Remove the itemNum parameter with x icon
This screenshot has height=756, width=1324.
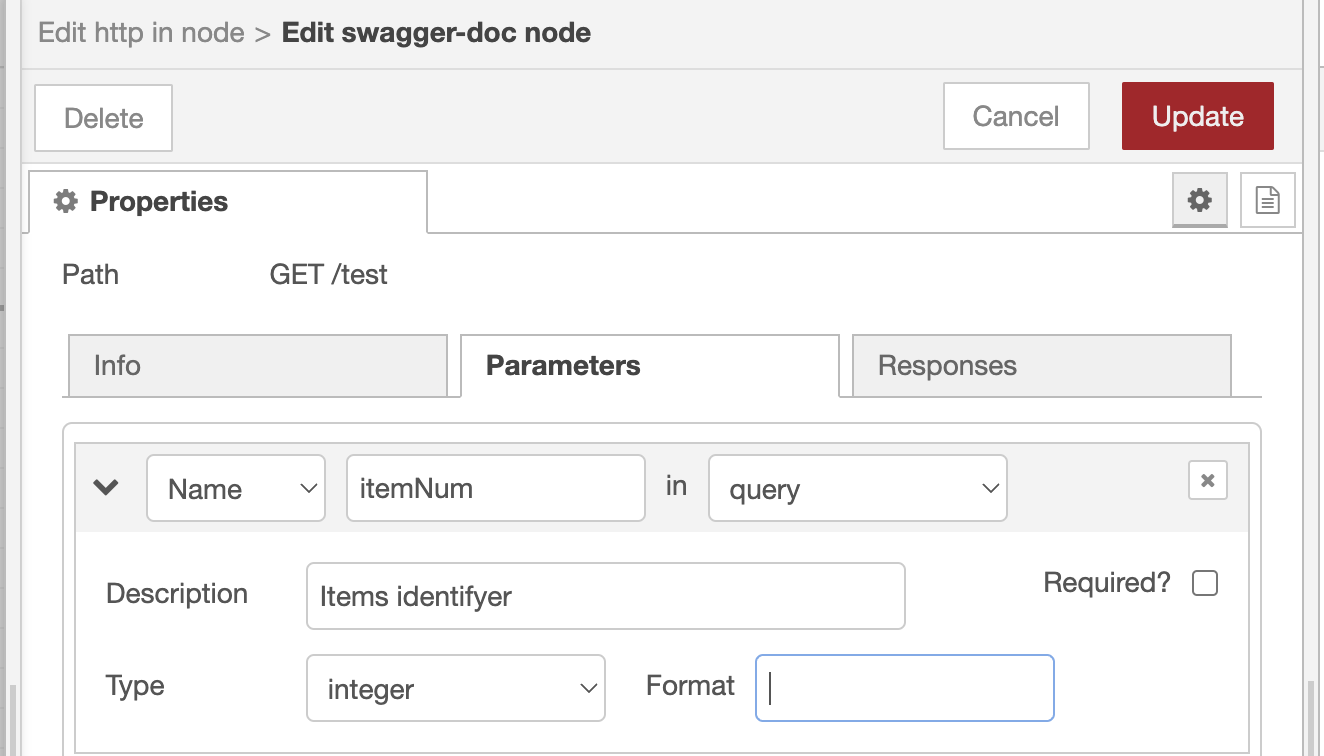point(1207,481)
